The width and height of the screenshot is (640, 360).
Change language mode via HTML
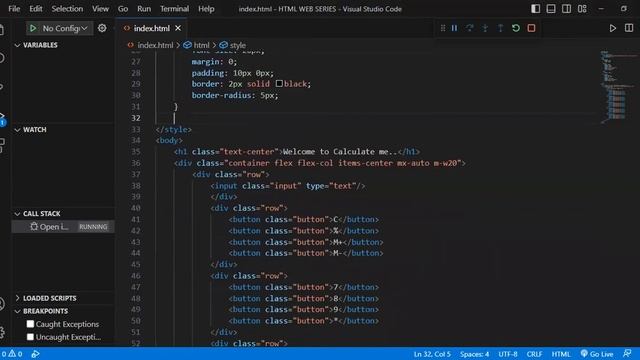point(561,354)
